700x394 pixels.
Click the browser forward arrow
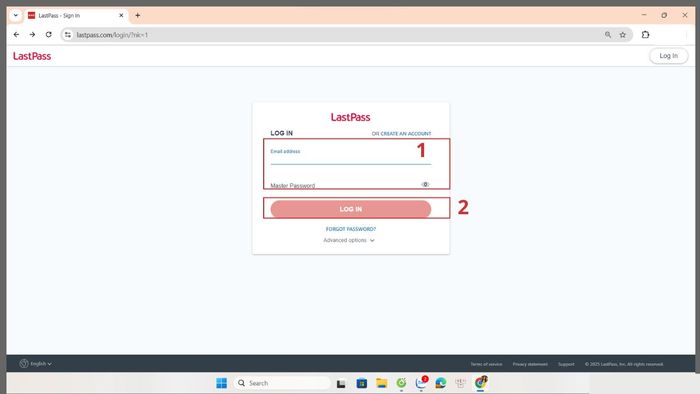(x=32, y=34)
